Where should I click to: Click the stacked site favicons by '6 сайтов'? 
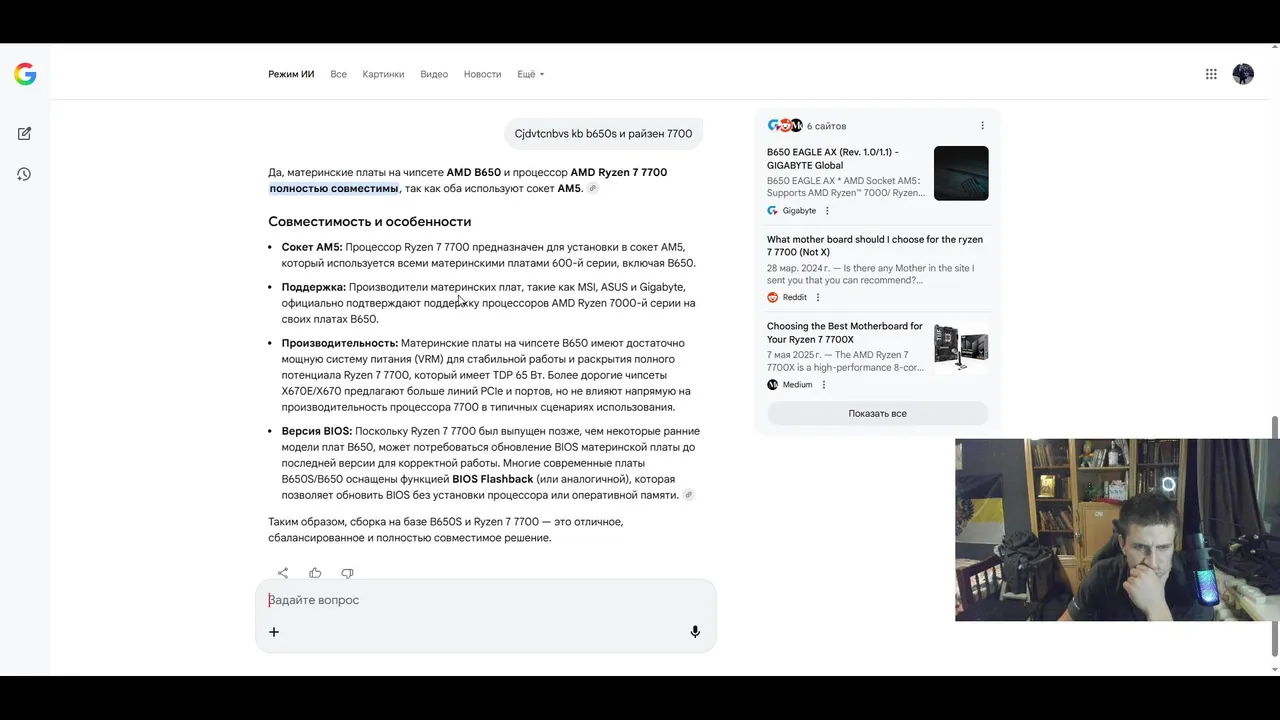tap(785, 126)
